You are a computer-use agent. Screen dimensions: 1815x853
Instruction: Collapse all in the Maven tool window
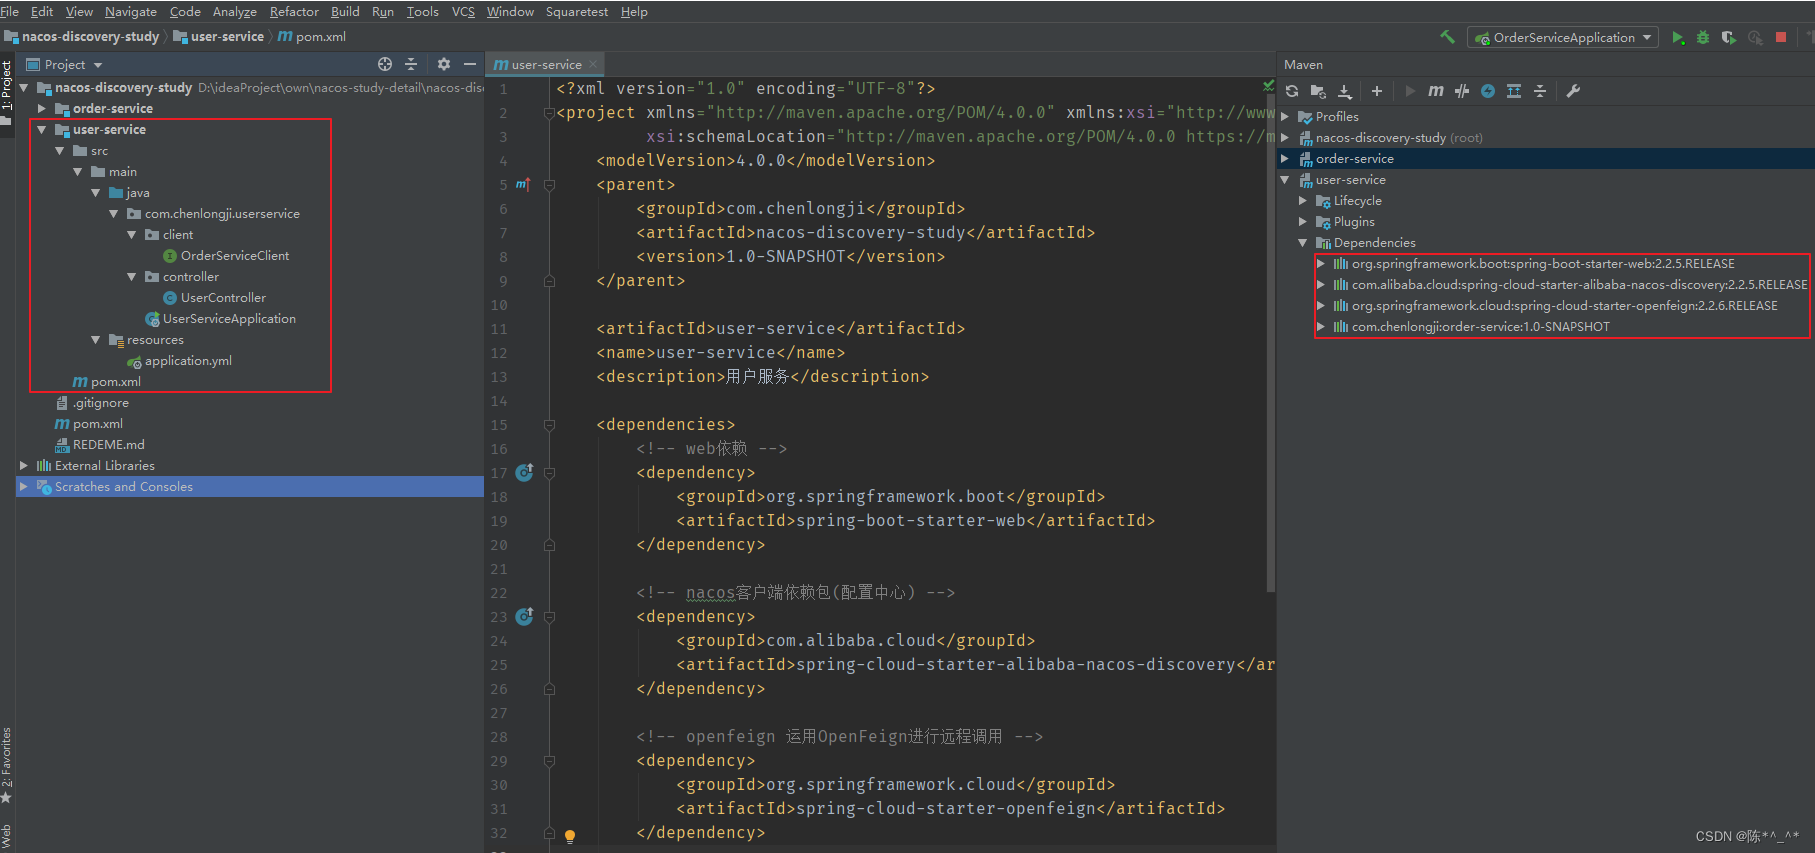(1540, 91)
